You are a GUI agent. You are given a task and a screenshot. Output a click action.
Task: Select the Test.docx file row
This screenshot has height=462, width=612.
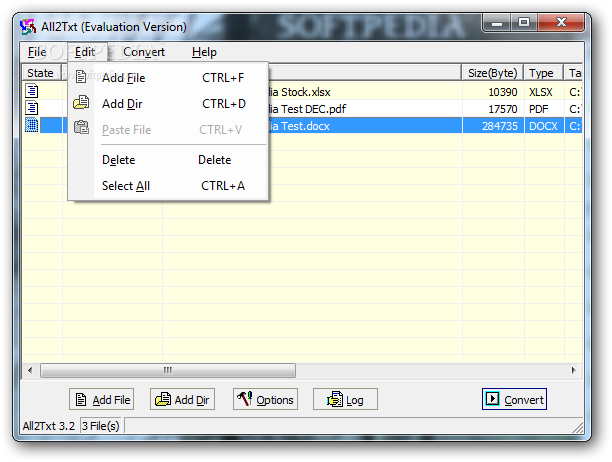(x=302, y=126)
